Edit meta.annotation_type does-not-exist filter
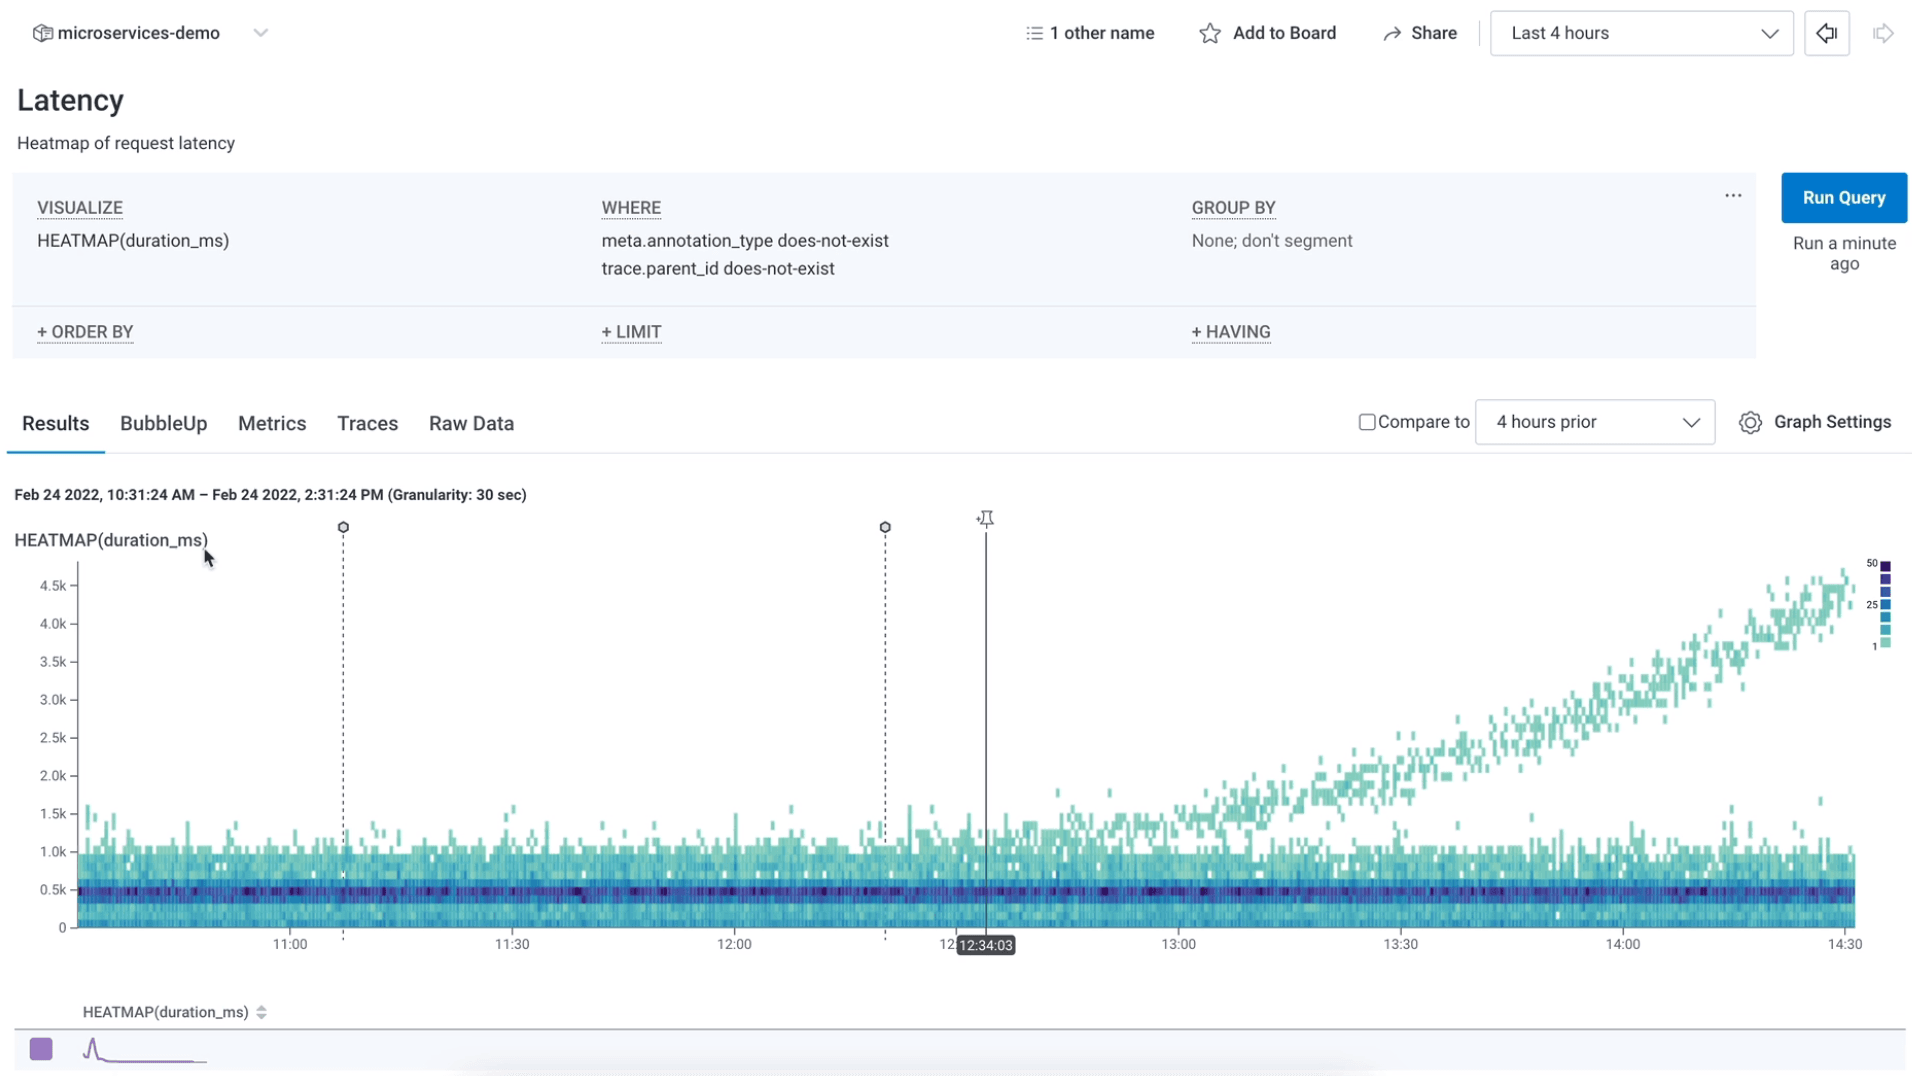 (745, 241)
